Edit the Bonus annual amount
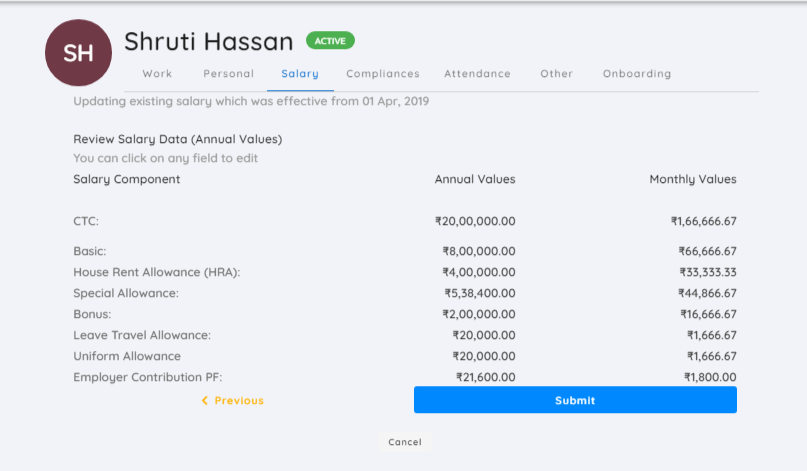The height and width of the screenshot is (471, 807). coord(479,315)
